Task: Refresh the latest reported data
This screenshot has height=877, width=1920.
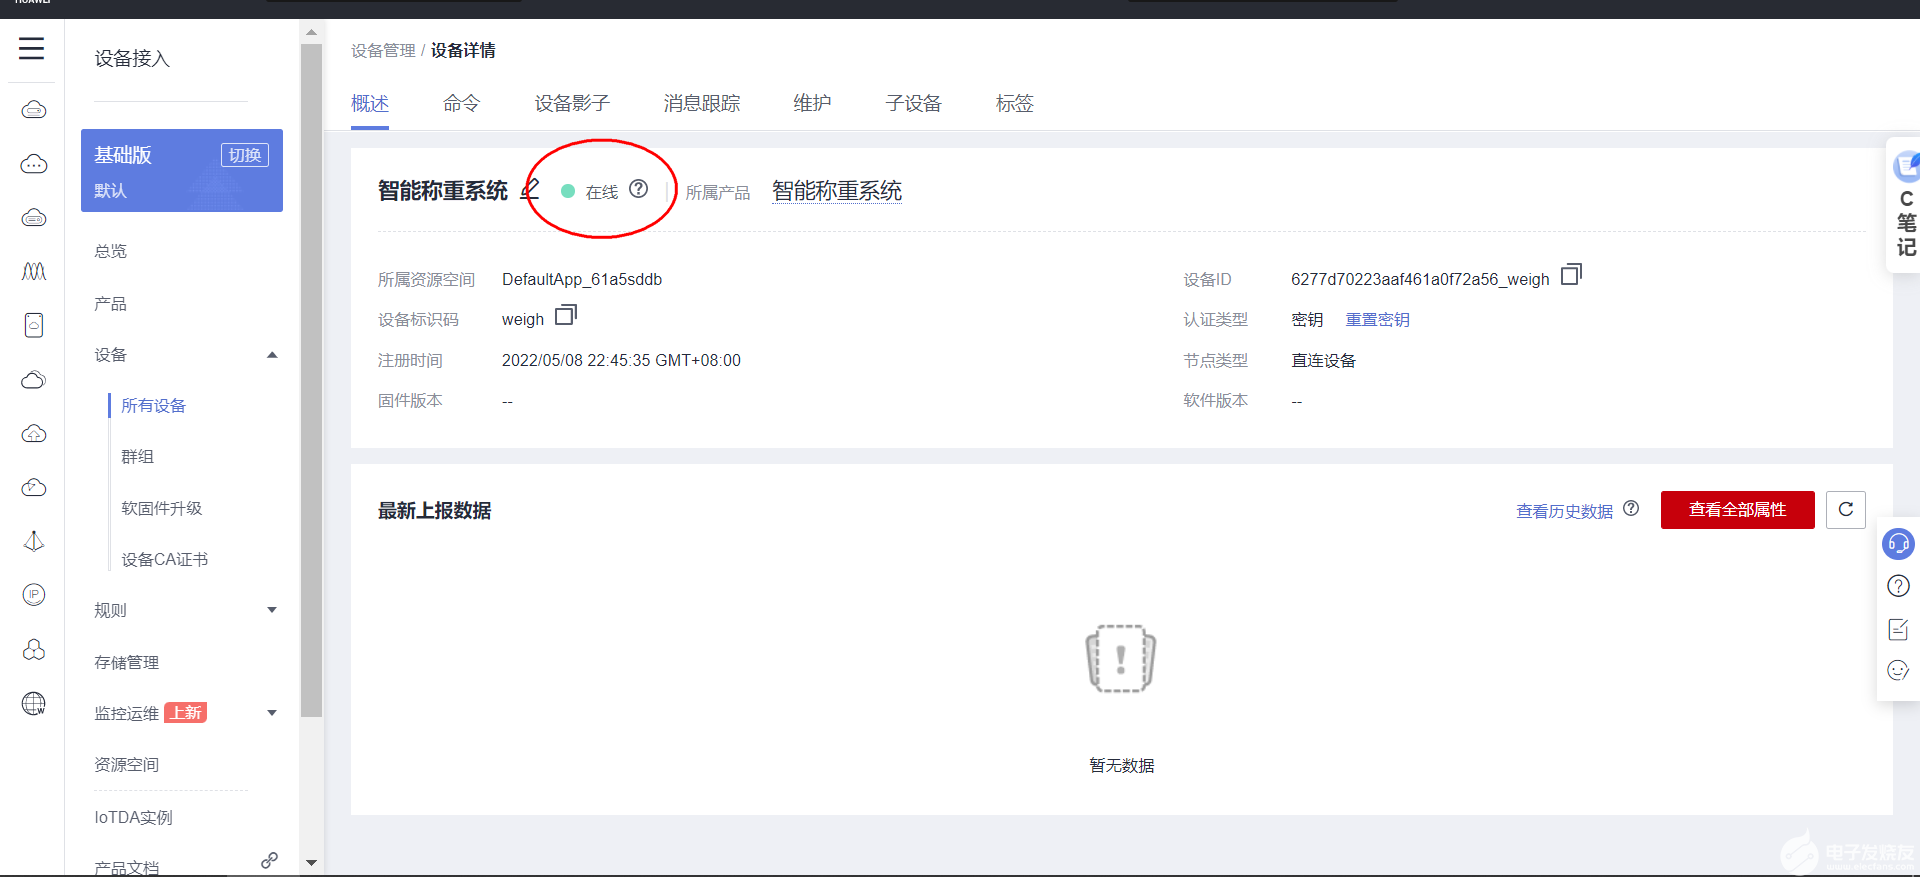Action: (1846, 510)
